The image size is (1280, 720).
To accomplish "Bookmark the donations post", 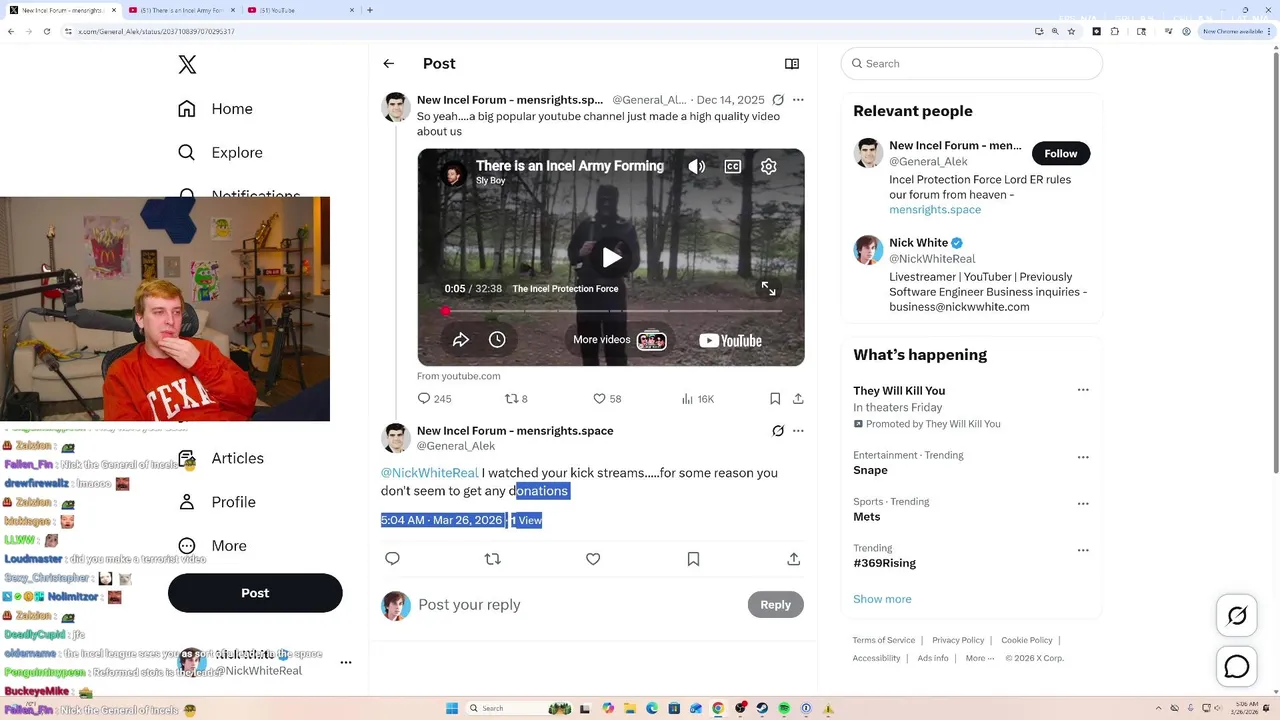I will 693,559.
